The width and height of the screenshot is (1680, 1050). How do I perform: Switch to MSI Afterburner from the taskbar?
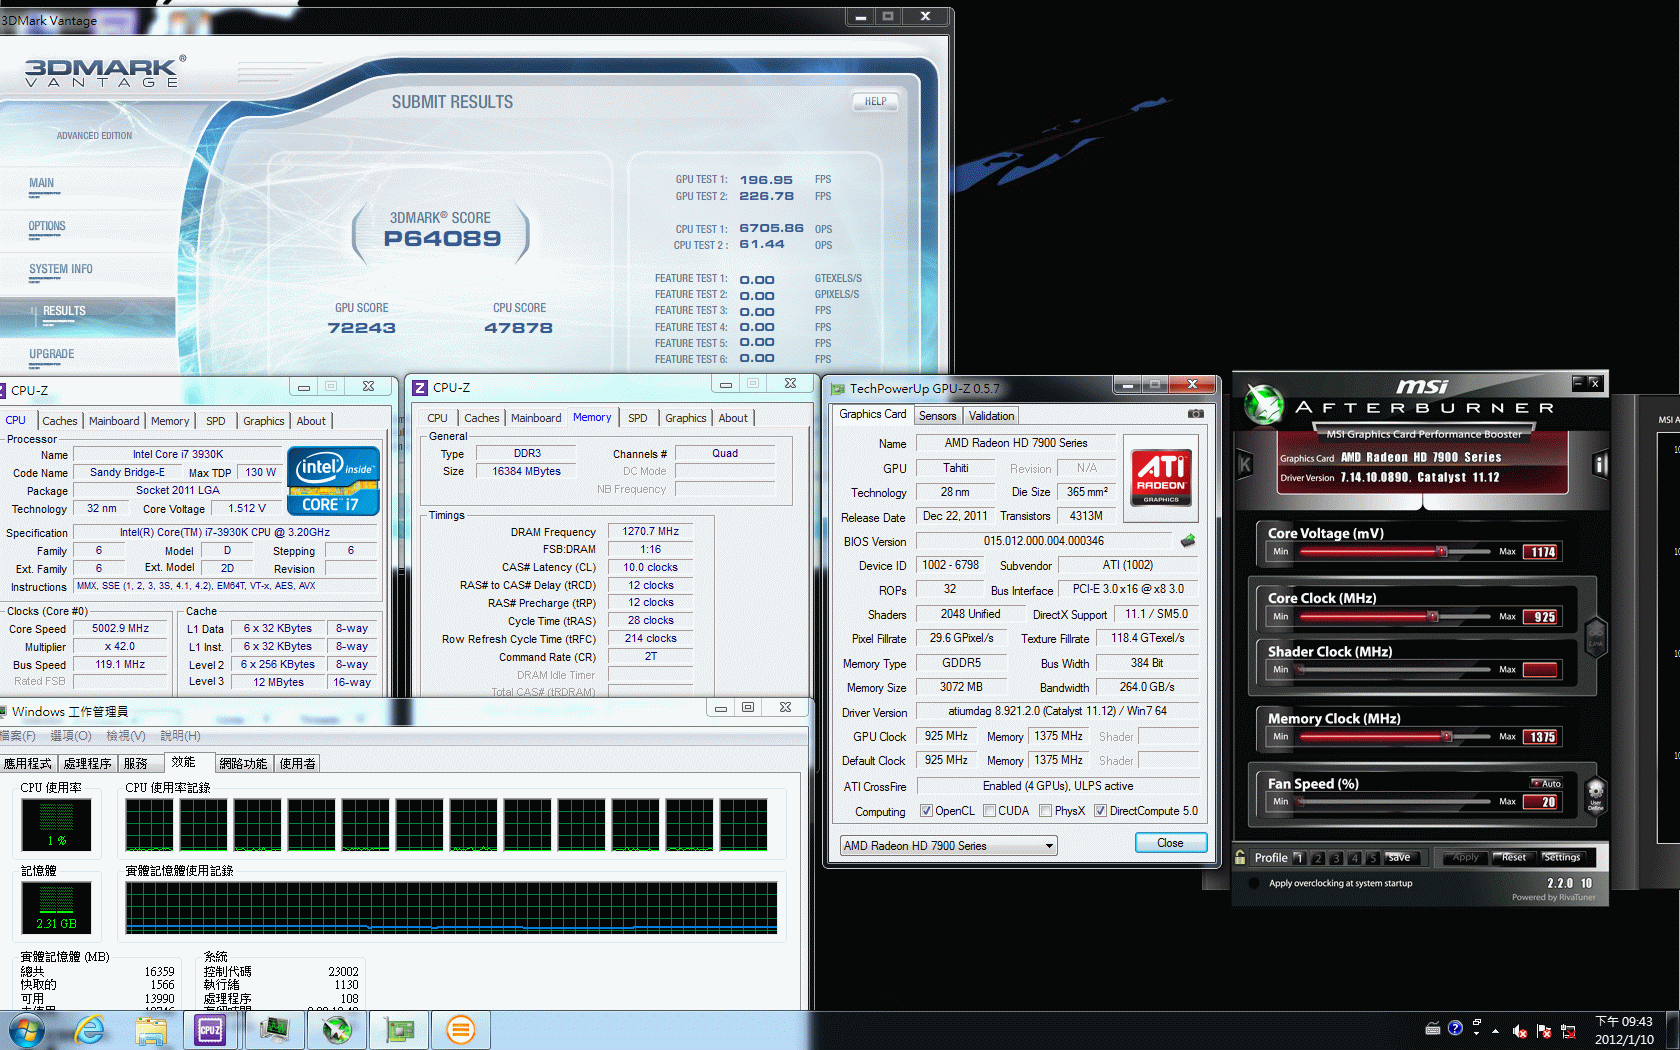point(337,1030)
